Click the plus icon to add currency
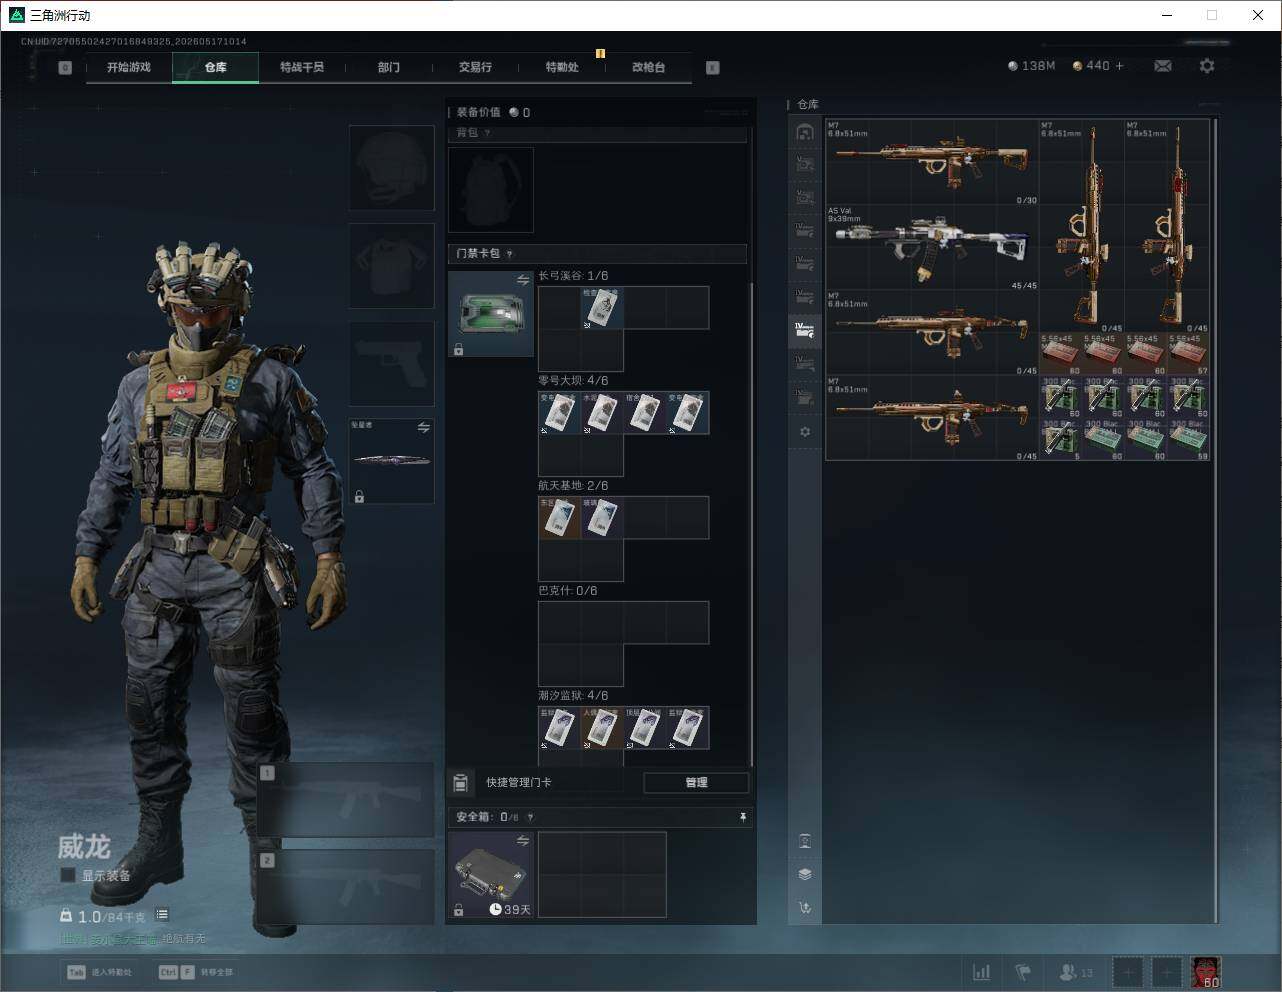The height and width of the screenshot is (992, 1282). coord(1119,66)
